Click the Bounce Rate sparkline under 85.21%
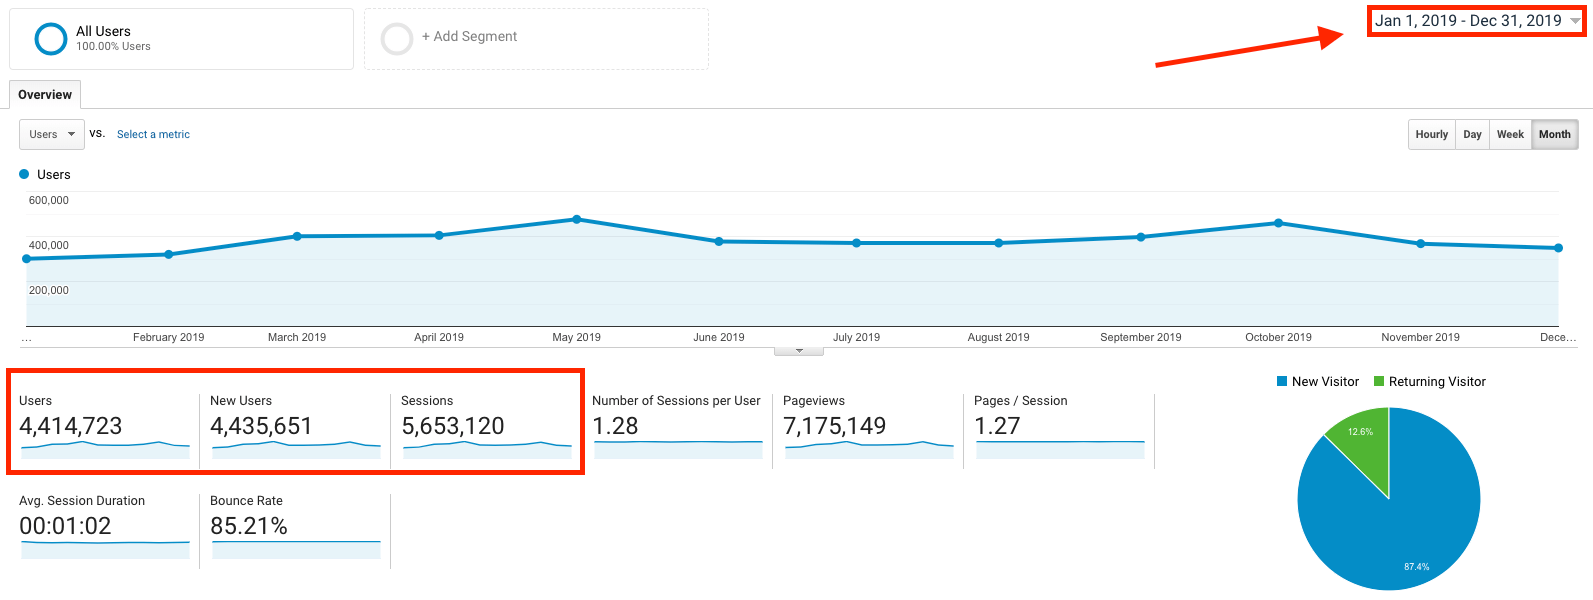 click(x=296, y=549)
